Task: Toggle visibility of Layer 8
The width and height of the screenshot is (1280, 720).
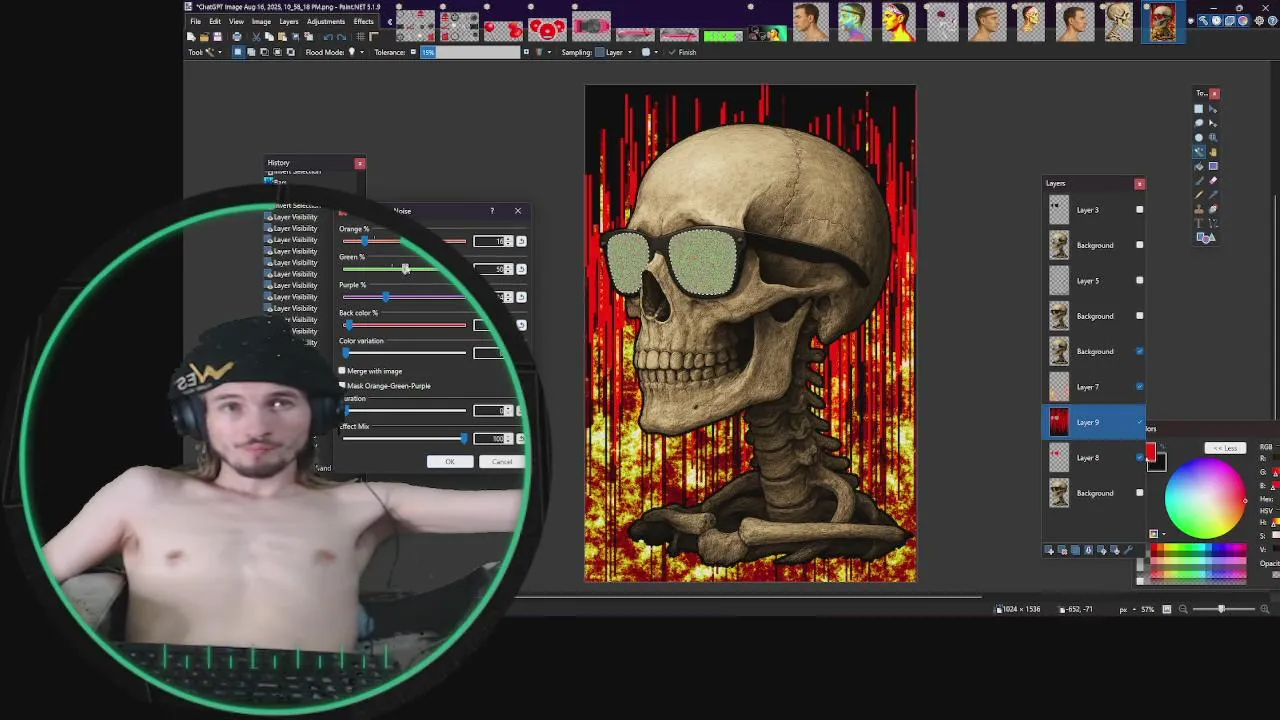Action: coord(1139,458)
